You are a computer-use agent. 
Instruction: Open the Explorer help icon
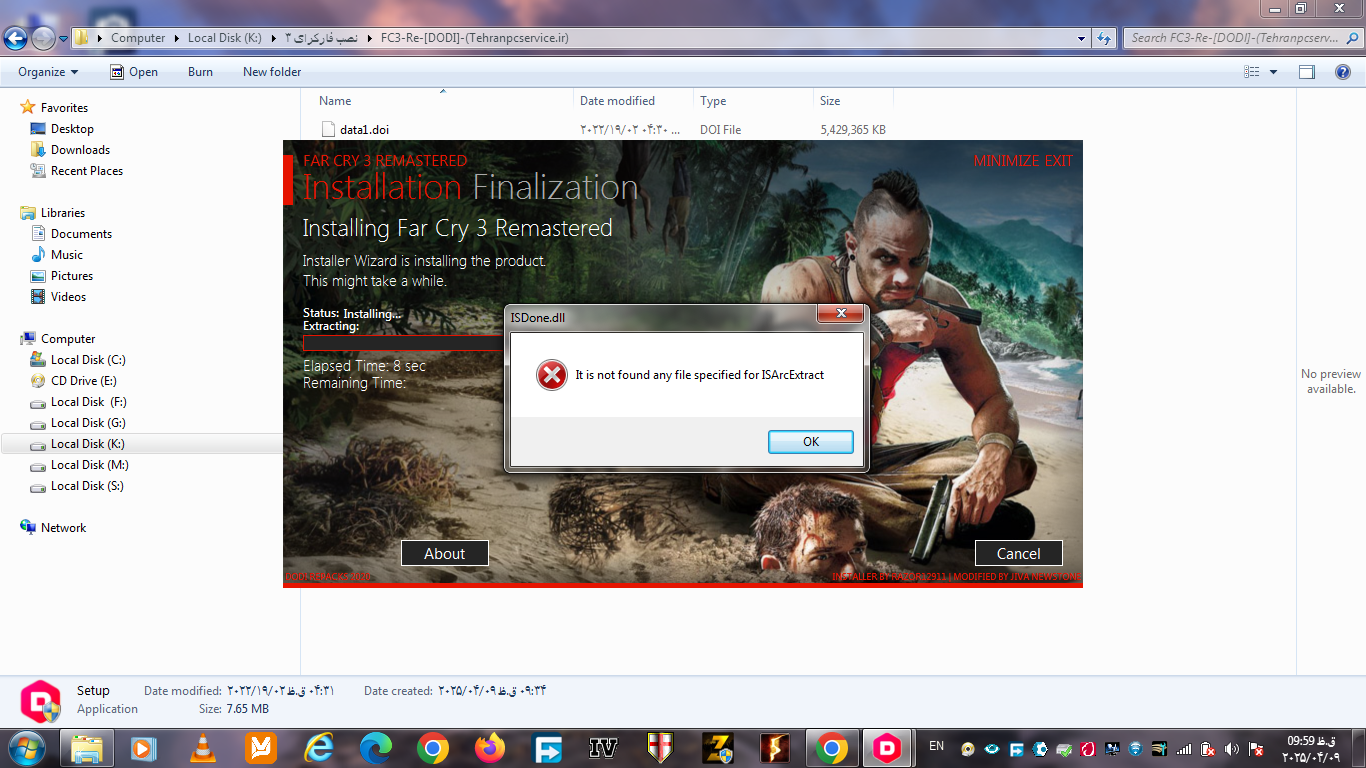(x=1341, y=72)
